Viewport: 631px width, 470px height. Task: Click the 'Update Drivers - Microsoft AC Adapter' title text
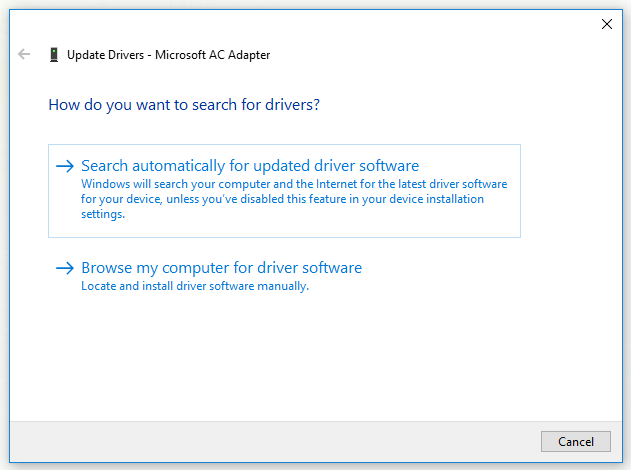click(x=168, y=55)
